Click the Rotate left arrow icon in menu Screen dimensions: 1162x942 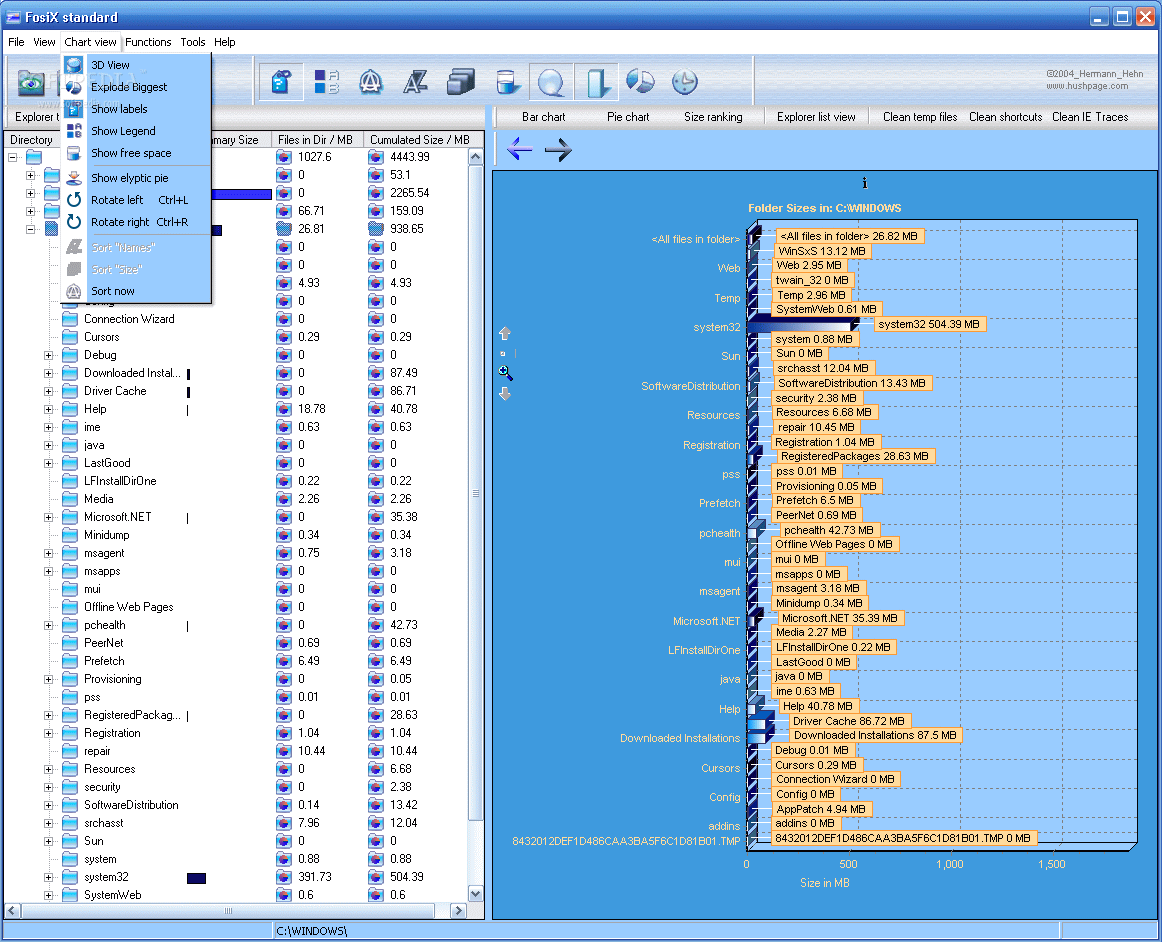click(x=73, y=200)
